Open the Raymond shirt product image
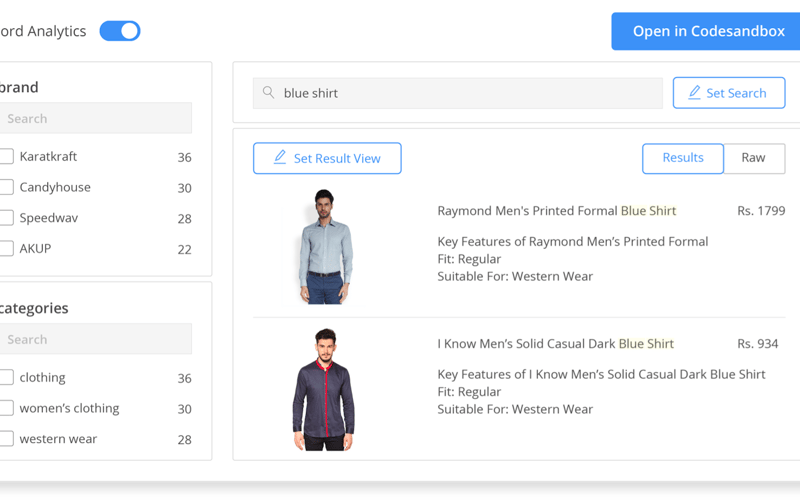The width and height of the screenshot is (800, 500). pyautogui.click(x=325, y=247)
